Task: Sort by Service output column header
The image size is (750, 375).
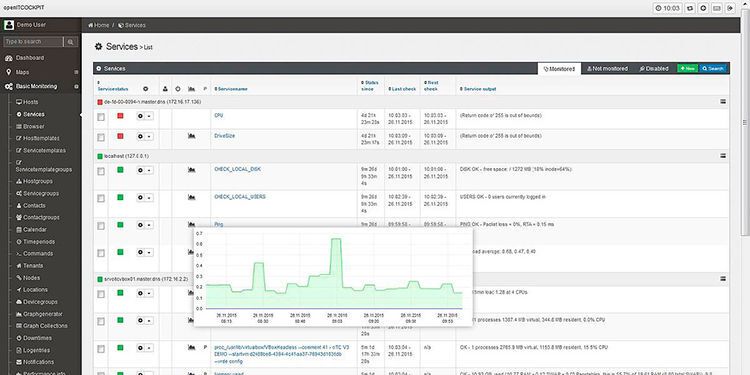Action: point(478,89)
